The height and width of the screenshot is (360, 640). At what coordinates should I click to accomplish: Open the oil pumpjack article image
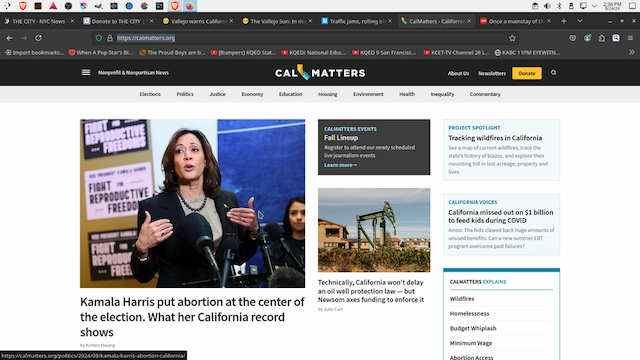[x=374, y=230]
